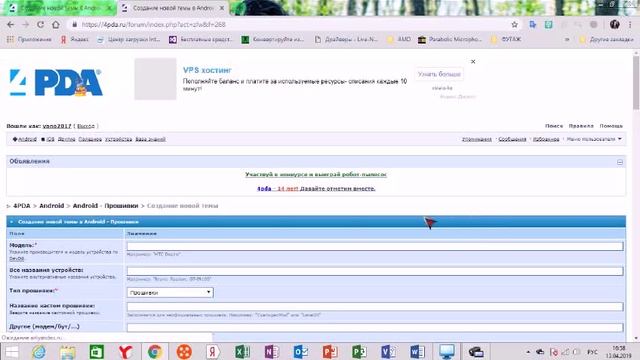Click the Другое (модем/бут) input field
The image size is (640, 360).
(375, 327)
